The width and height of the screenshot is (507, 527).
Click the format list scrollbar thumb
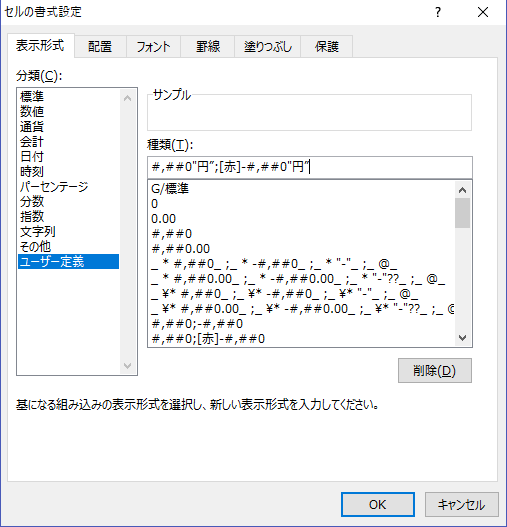tap(462, 213)
